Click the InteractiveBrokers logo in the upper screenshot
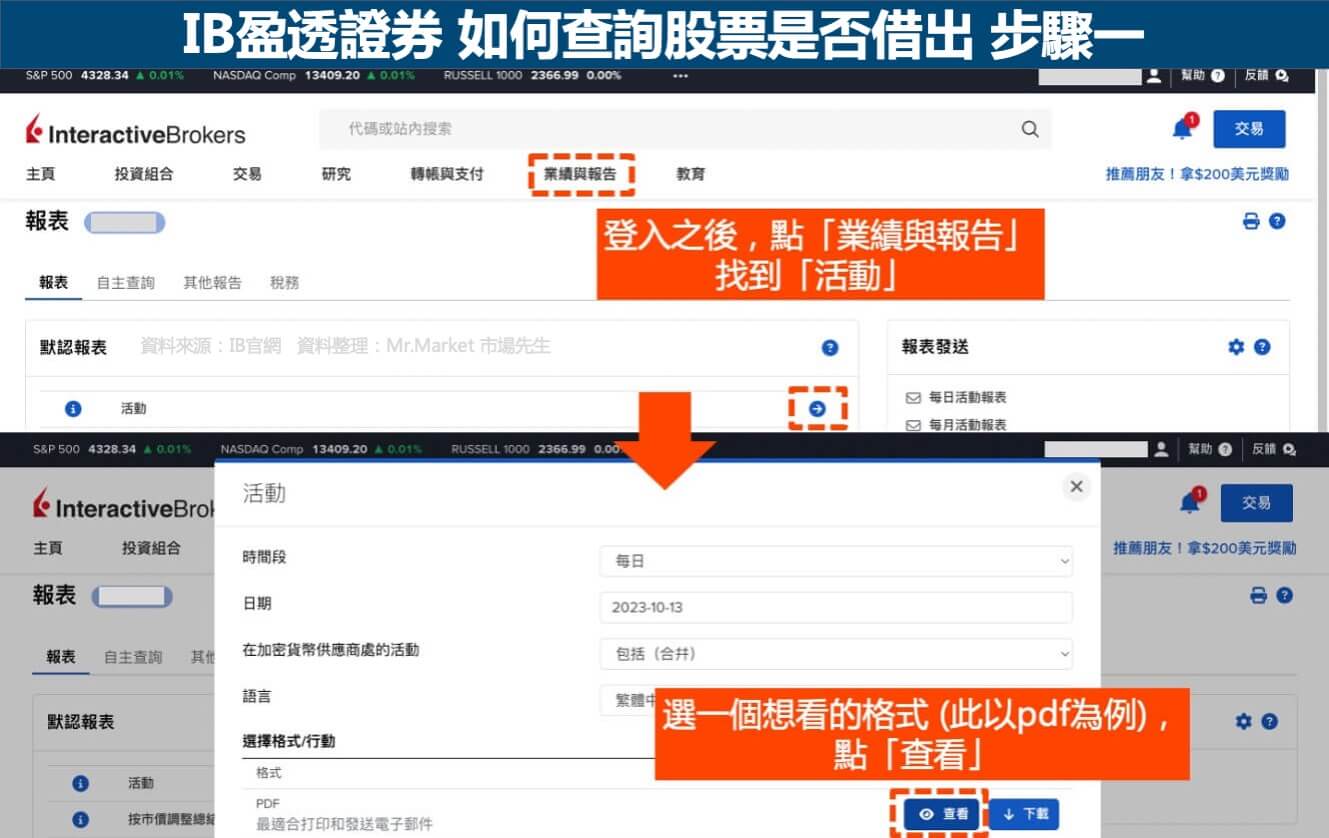Viewport: 1329px width, 838px height. pos(135,131)
